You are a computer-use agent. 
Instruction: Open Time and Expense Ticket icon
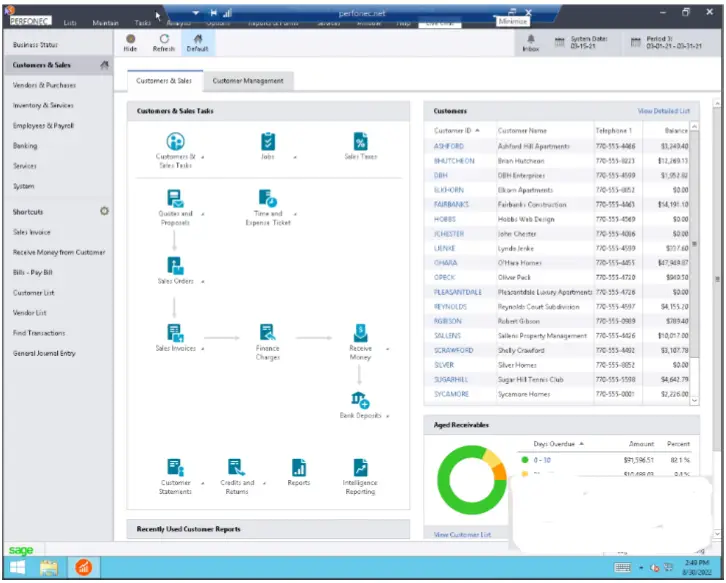point(268,198)
